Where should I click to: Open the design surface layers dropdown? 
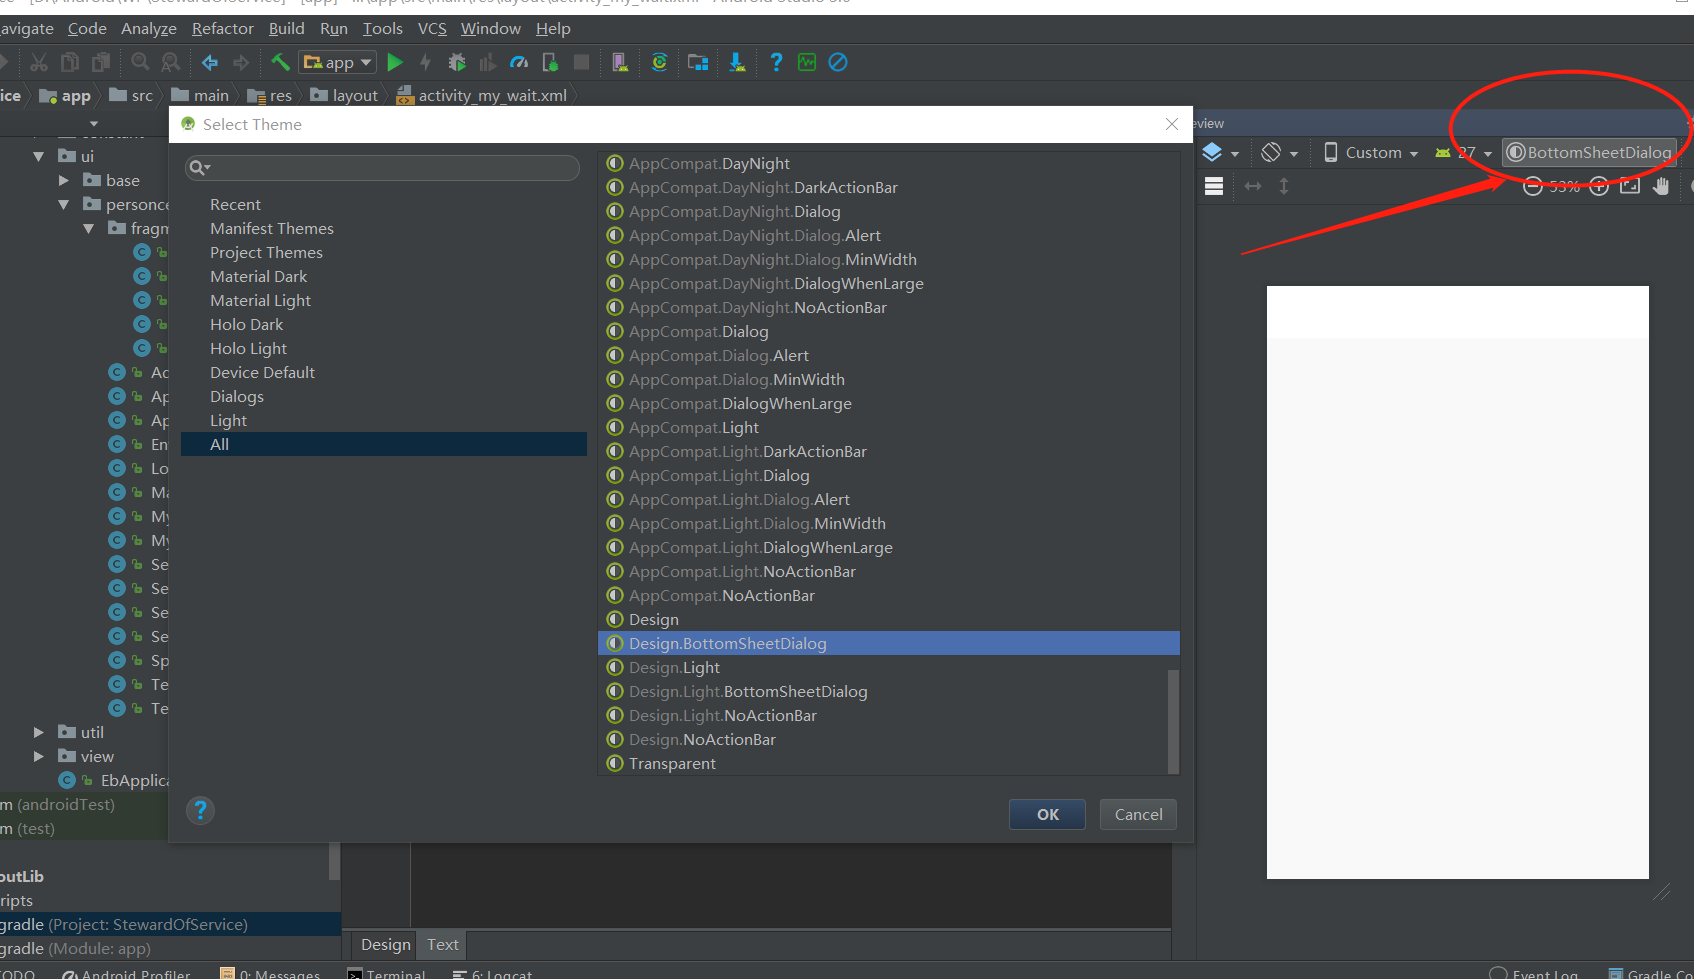(1220, 153)
